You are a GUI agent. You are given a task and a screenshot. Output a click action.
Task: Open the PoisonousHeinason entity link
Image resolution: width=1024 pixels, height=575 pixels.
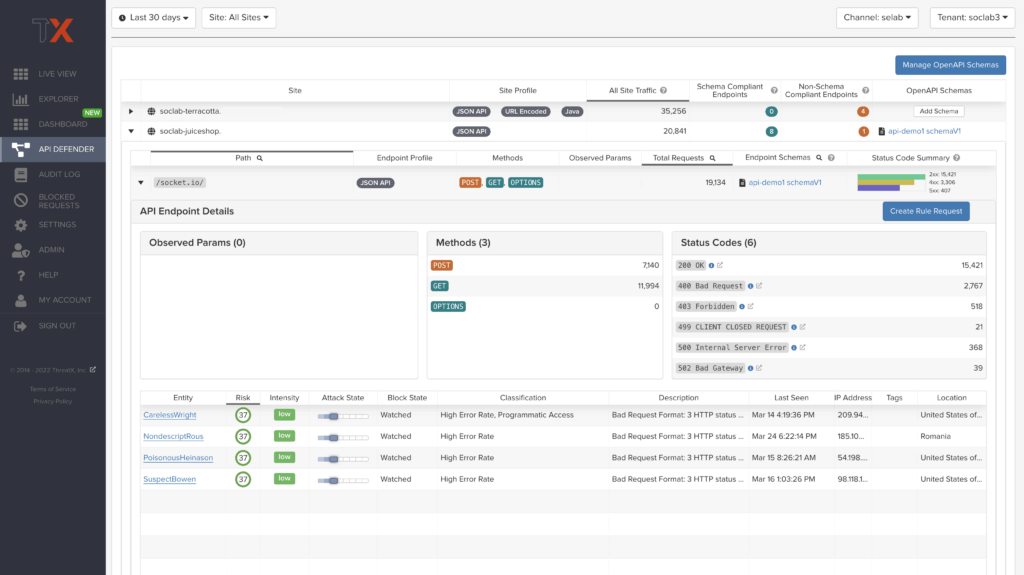click(x=178, y=458)
